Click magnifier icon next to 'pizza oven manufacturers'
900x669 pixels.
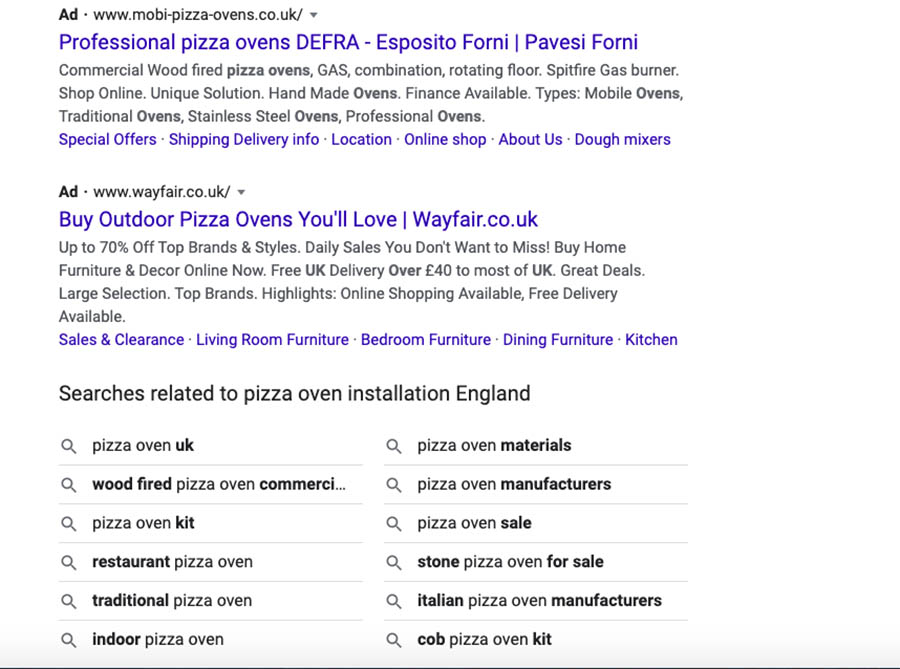(x=393, y=485)
